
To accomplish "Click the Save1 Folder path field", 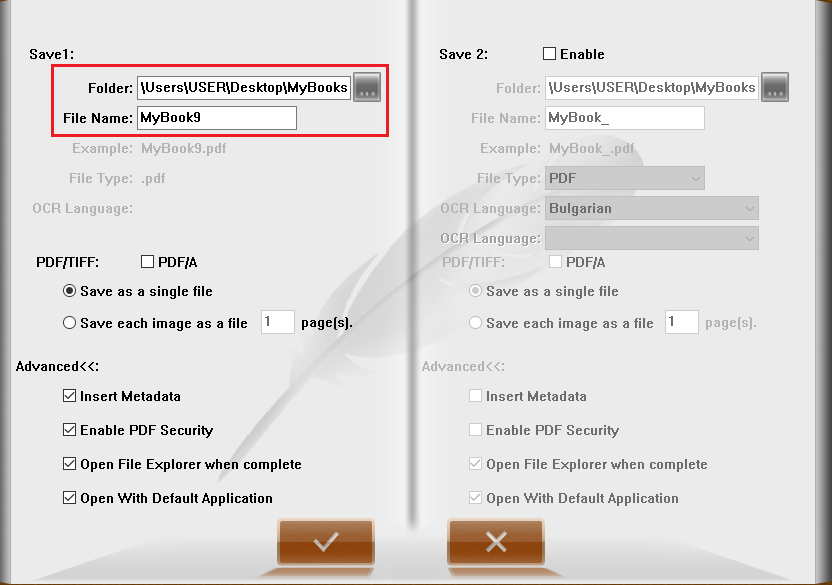I will [243, 87].
